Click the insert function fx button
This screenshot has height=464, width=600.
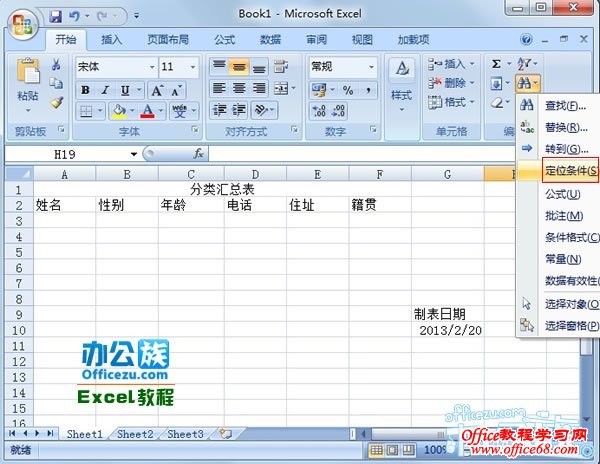[198, 154]
